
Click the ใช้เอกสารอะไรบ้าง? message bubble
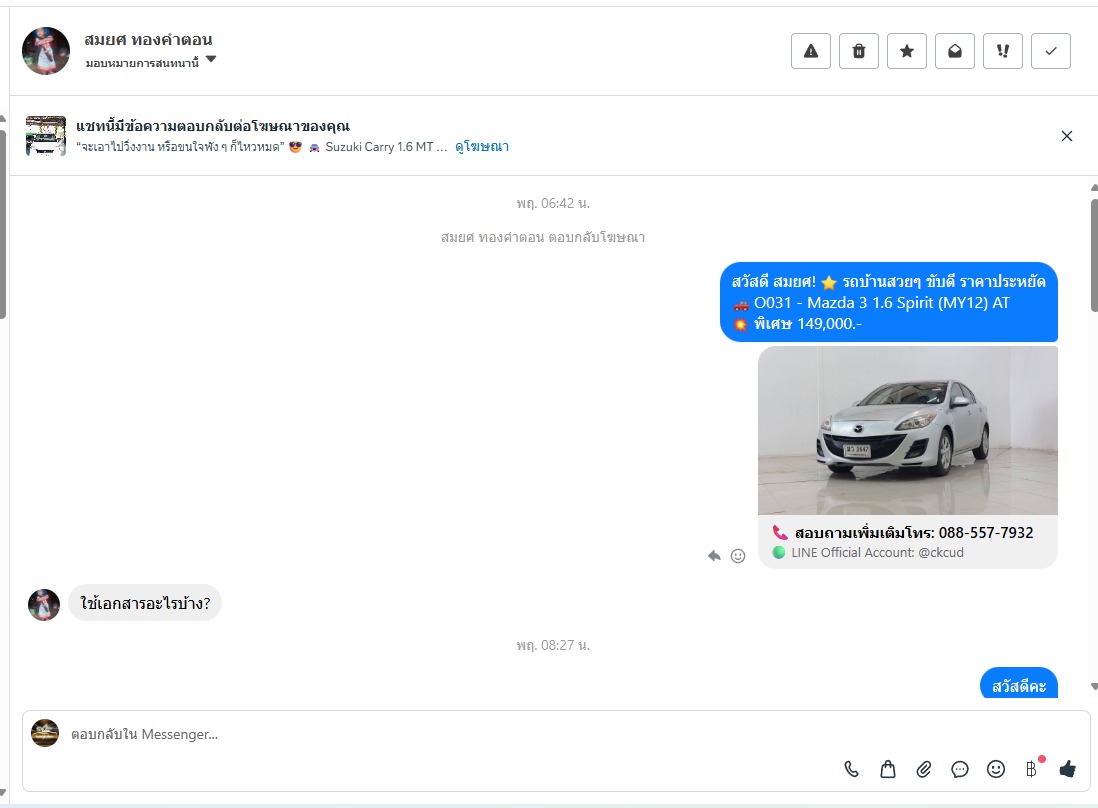145,603
